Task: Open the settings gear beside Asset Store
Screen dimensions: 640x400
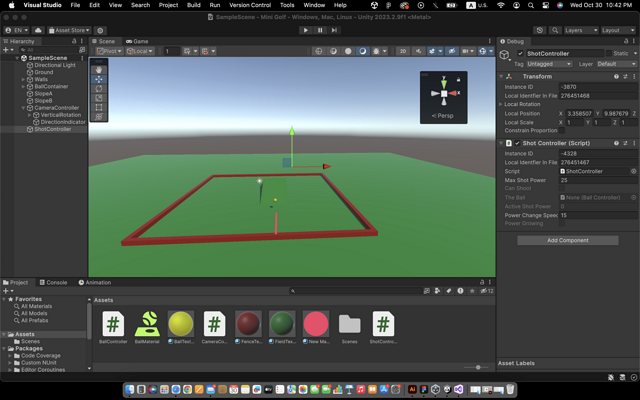Action: 100,30
